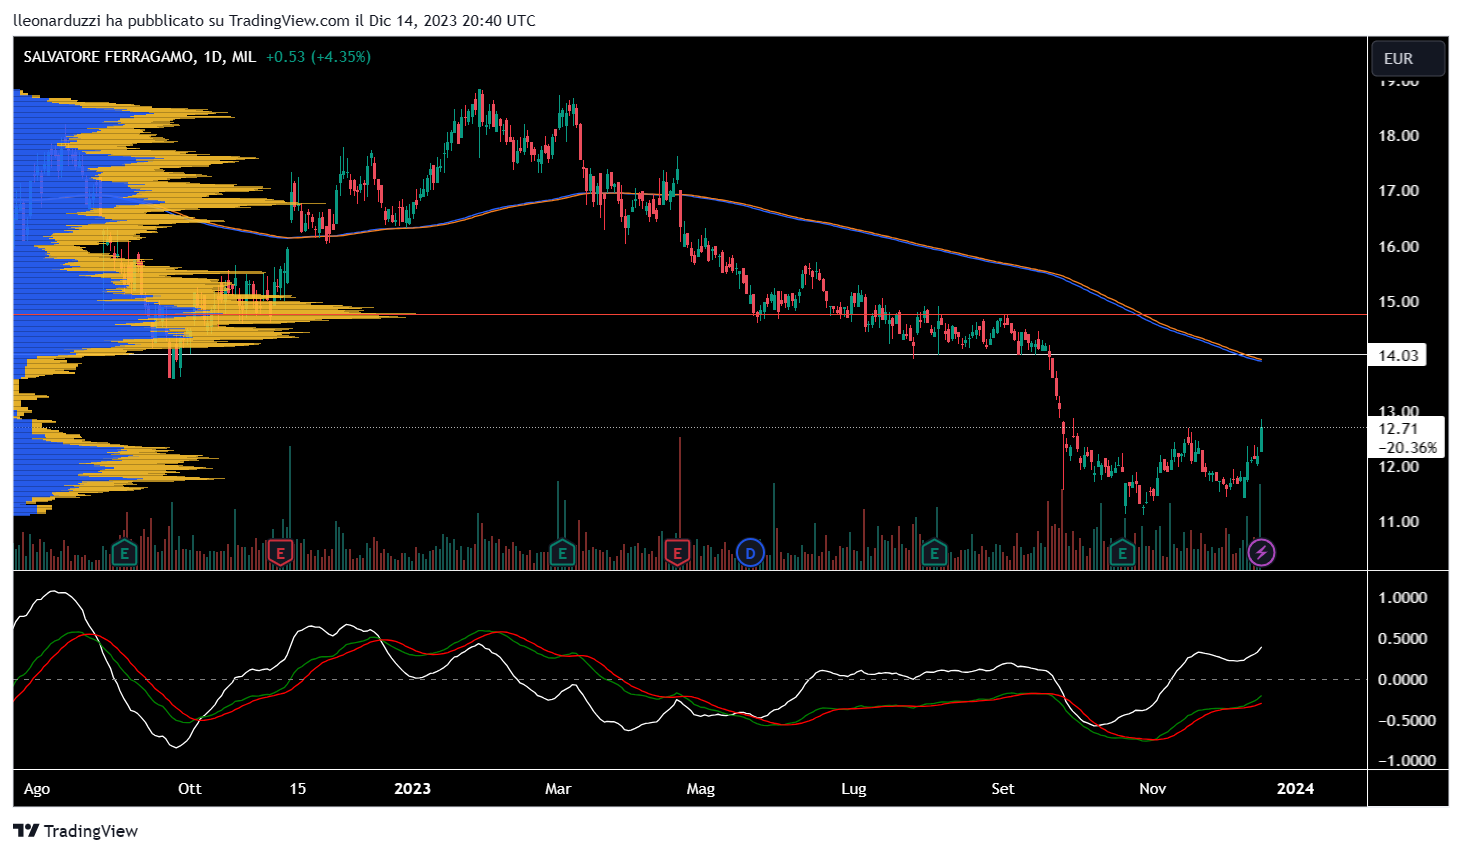Viewport: 1462px width, 854px height.
Task: Click the 0.0000 indicator scale value
Action: tap(1403, 680)
